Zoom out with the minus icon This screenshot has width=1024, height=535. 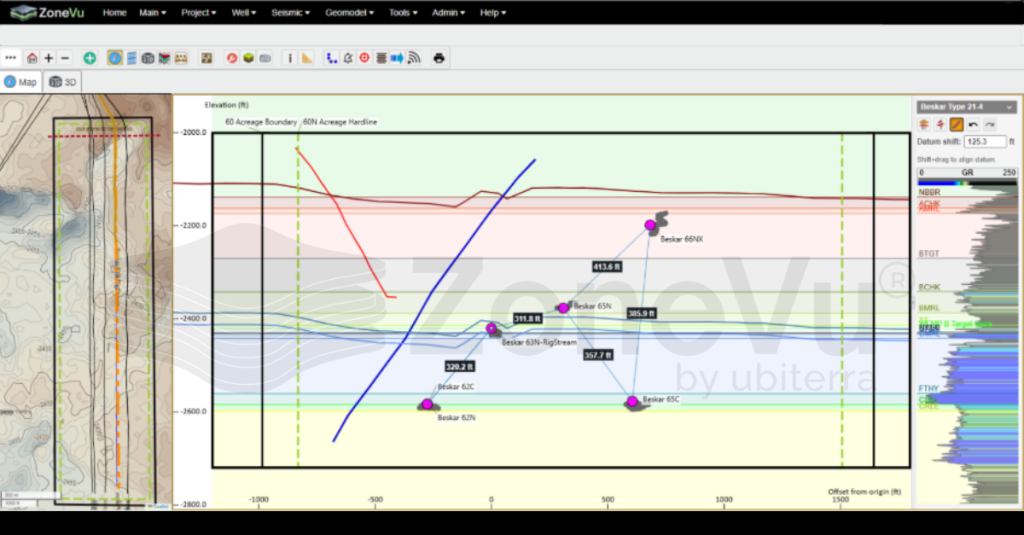coord(65,58)
